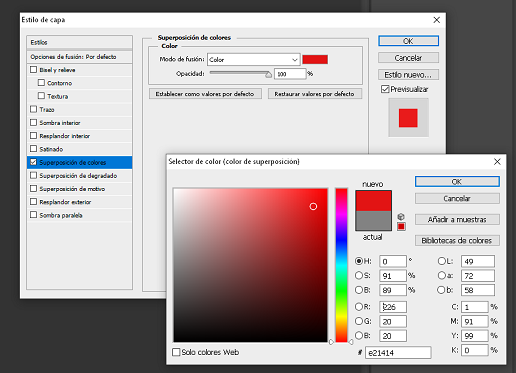This screenshot has width=516, height=373.
Task: Enable Textura checkbox
Action: click(x=41, y=96)
